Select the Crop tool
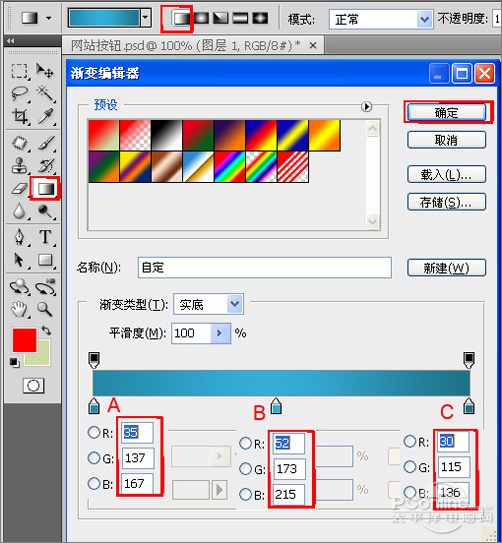 [x=20, y=116]
